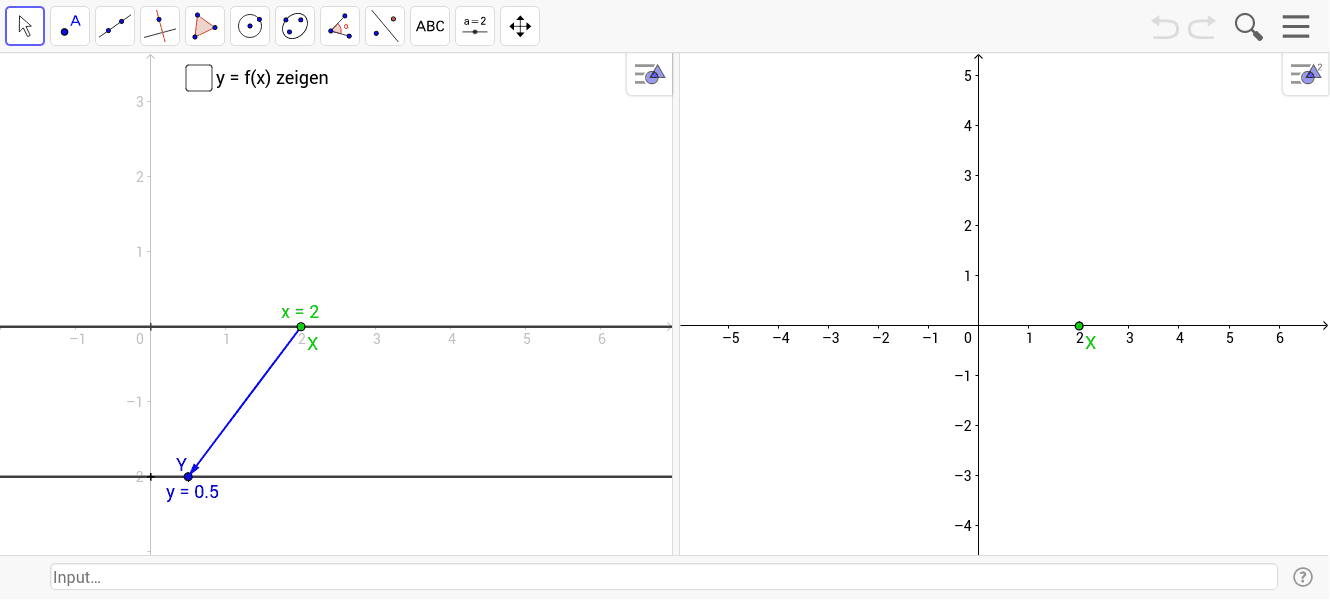The height and width of the screenshot is (600, 1330).
Task: Select the Circle with center tool
Action: coord(250,26)
